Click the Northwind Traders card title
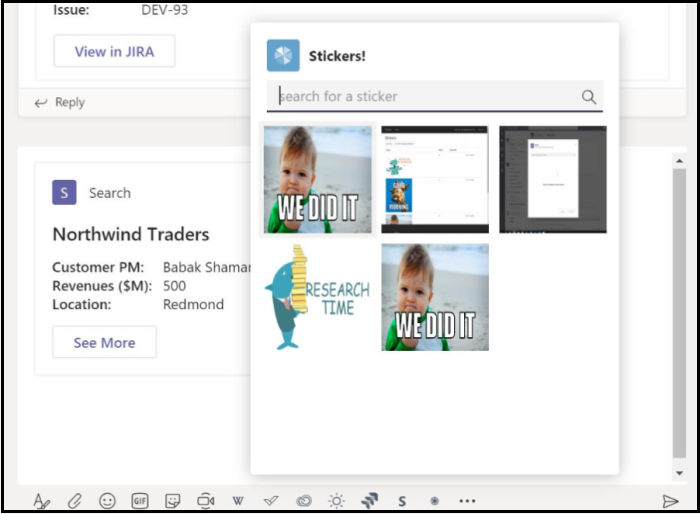The image size is (700, 514). coord(131,234)
